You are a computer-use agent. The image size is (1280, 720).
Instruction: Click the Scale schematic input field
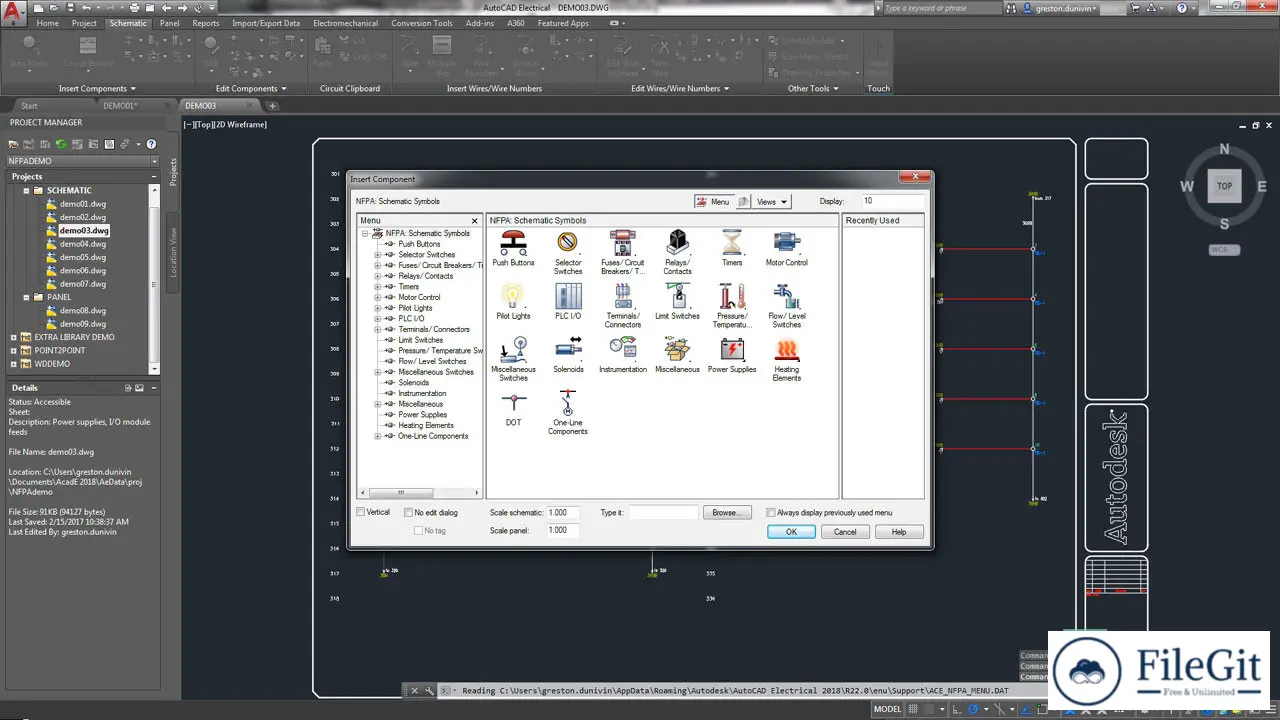point(563,513)
